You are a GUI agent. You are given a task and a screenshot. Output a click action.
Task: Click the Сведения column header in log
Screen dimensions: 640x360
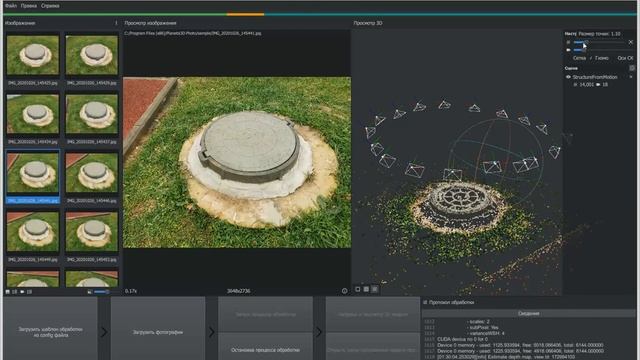point(529,313)
